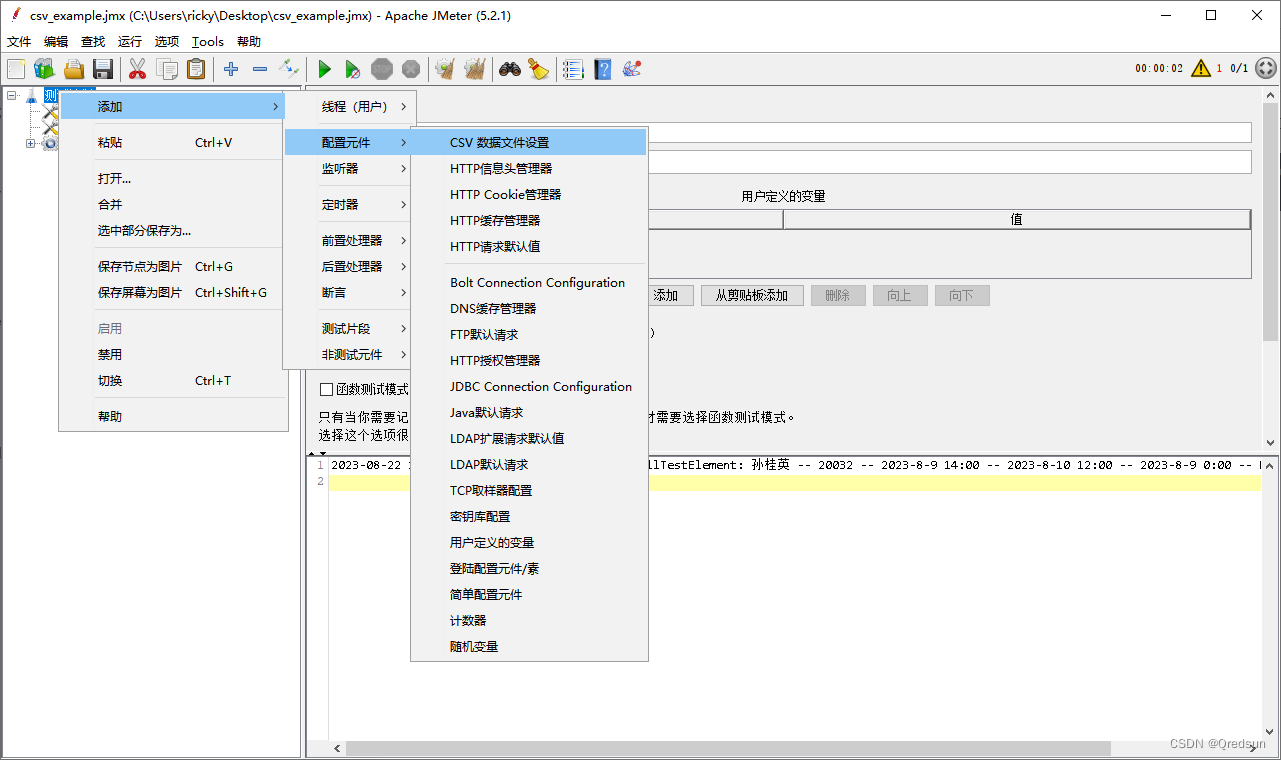
Task: Select 粘贴 in the context menu
Action: 173,143
